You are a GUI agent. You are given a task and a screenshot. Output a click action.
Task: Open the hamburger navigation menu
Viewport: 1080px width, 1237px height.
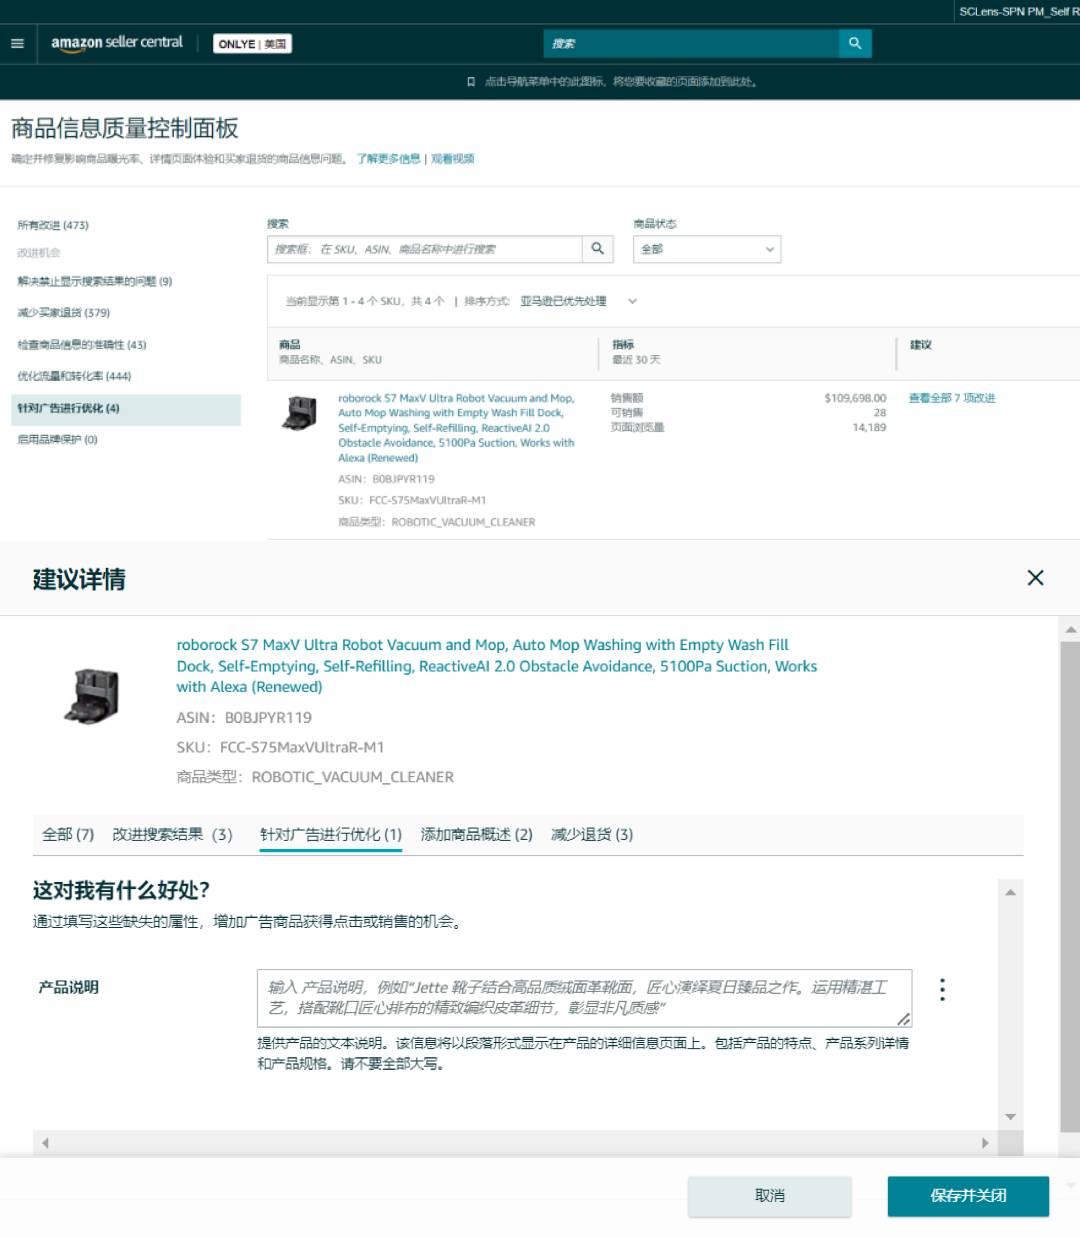17,44
